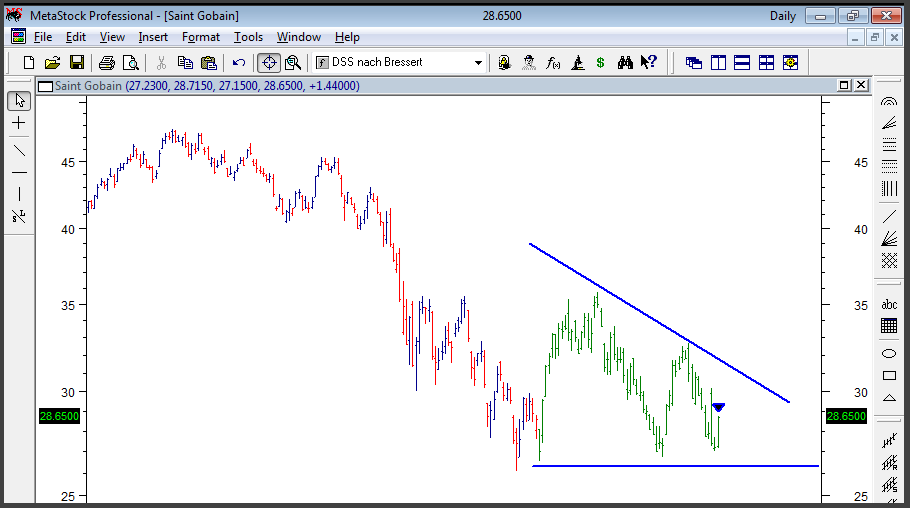Select the arrow pointer tool
This screenshot has height=508, width=910.
[19, 100]
